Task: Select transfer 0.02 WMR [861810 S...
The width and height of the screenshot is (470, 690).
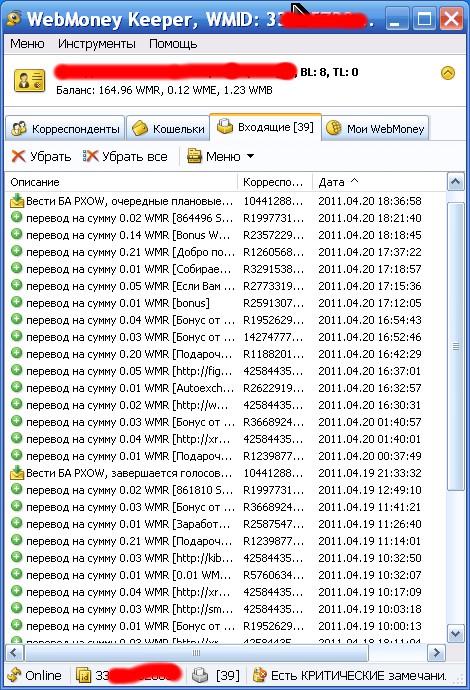Action: pos(226,490)
